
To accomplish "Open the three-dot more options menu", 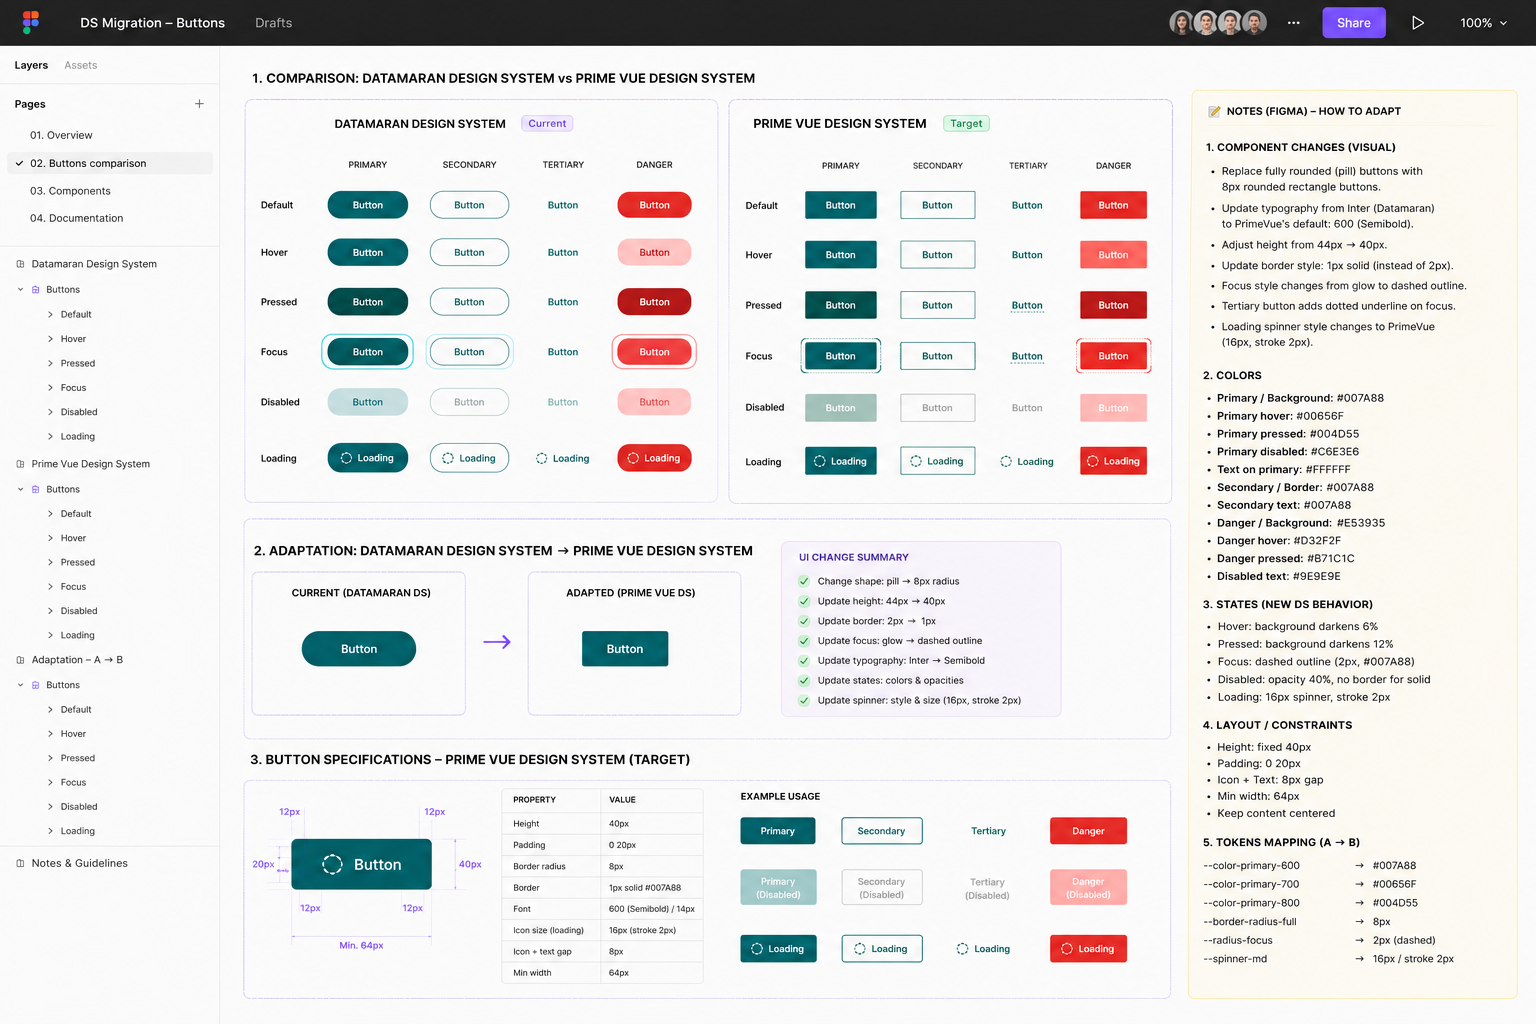I will [1294, 22].
